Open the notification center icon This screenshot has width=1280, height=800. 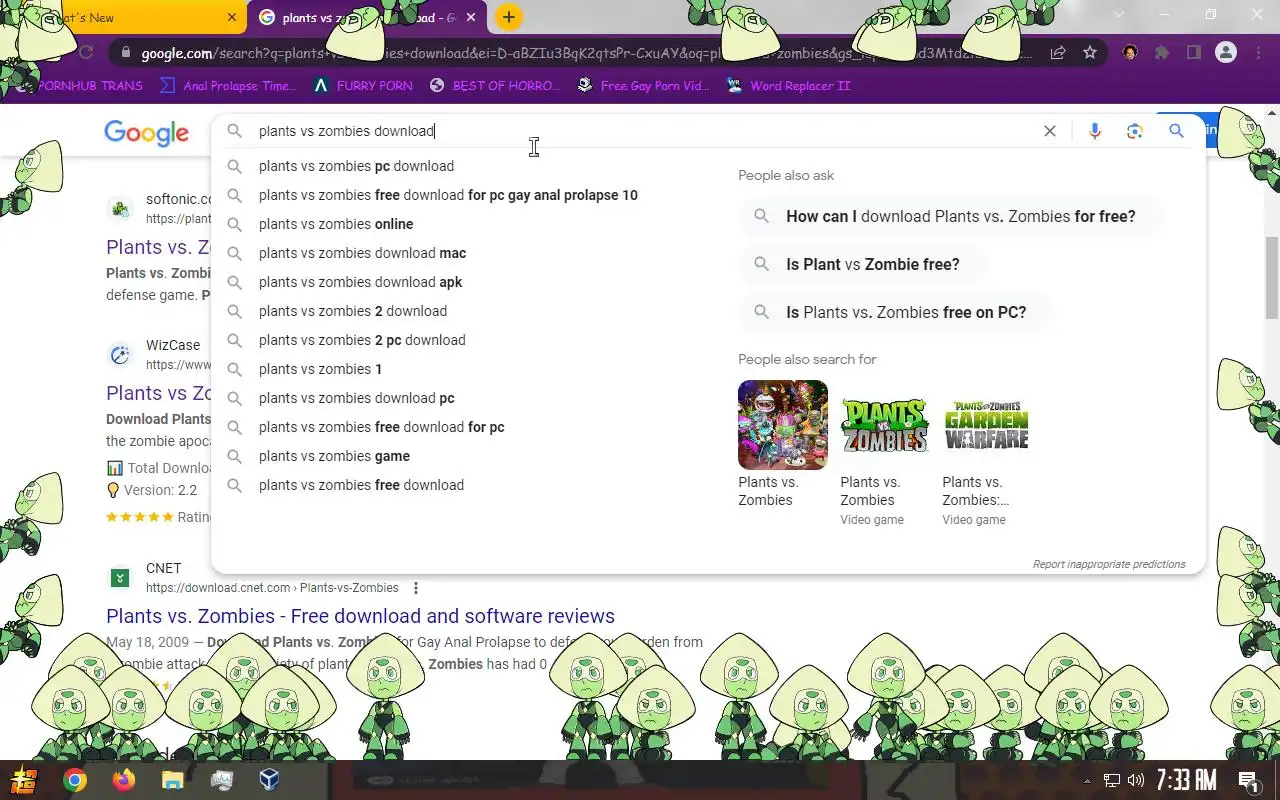click(1248, 781)
